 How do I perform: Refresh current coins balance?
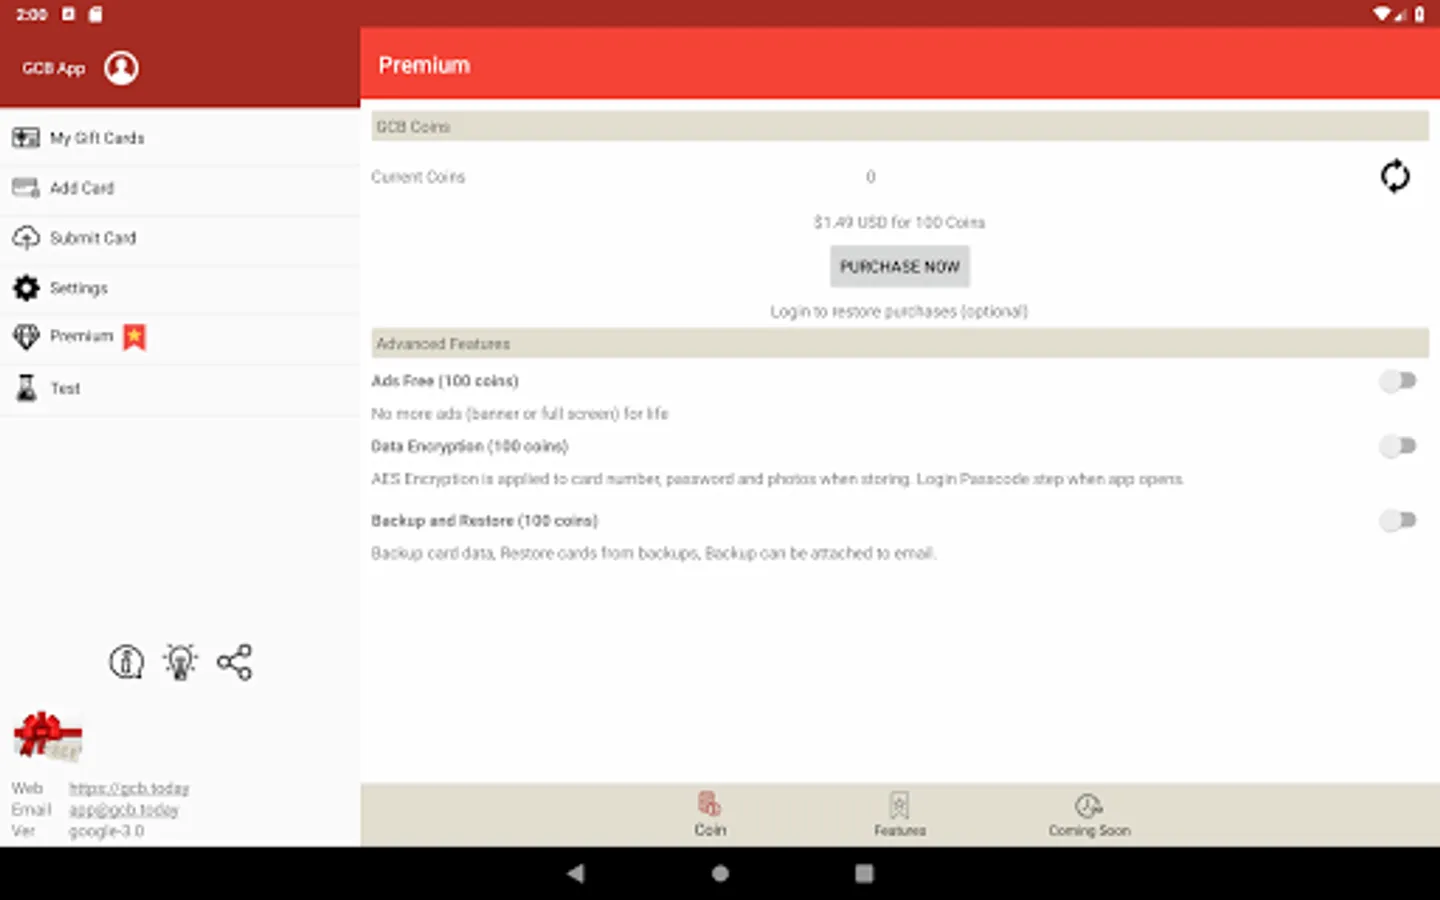pyautogui.click(x=1395, y=176)
